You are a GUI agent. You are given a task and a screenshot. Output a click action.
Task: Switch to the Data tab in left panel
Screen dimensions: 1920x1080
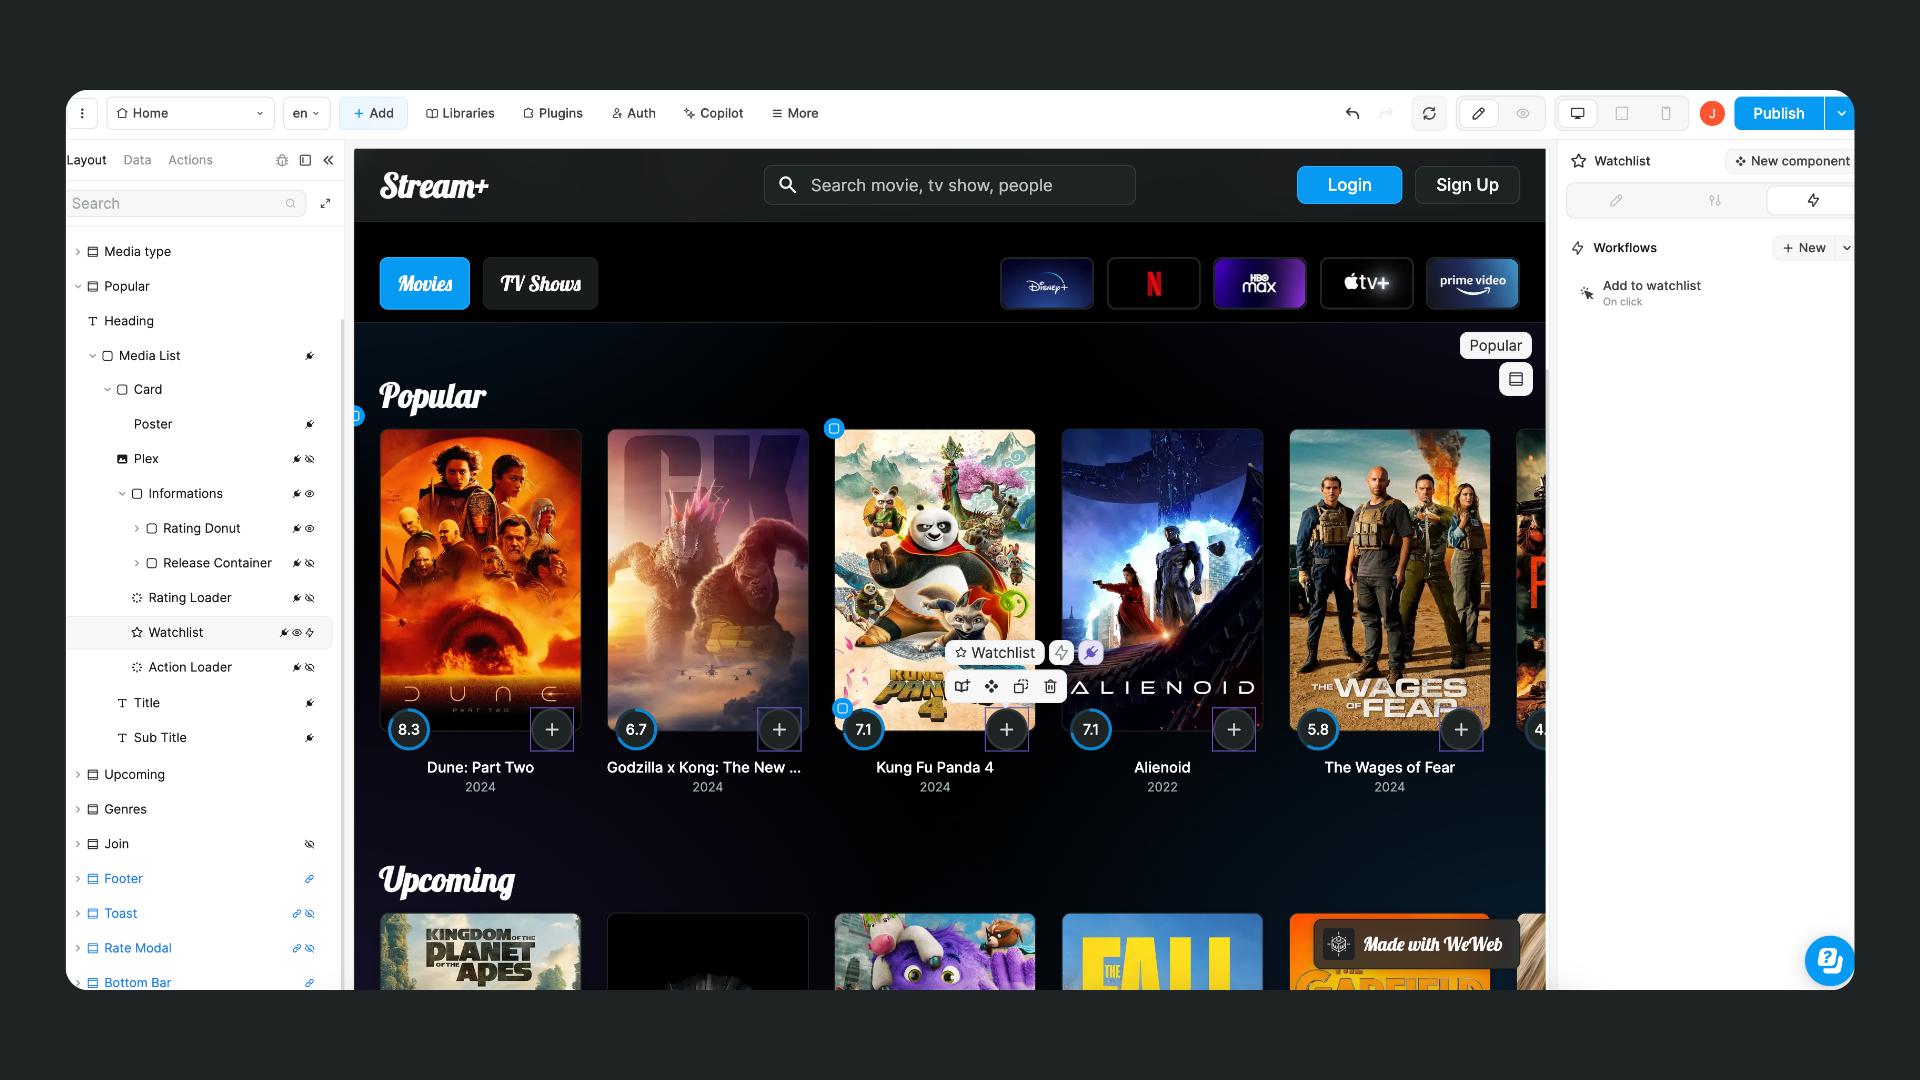137,160
